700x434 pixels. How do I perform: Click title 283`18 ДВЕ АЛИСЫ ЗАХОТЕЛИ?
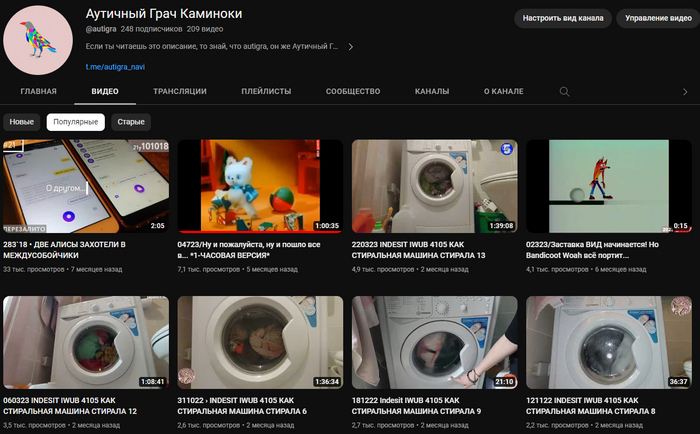(x=65, y=250)
